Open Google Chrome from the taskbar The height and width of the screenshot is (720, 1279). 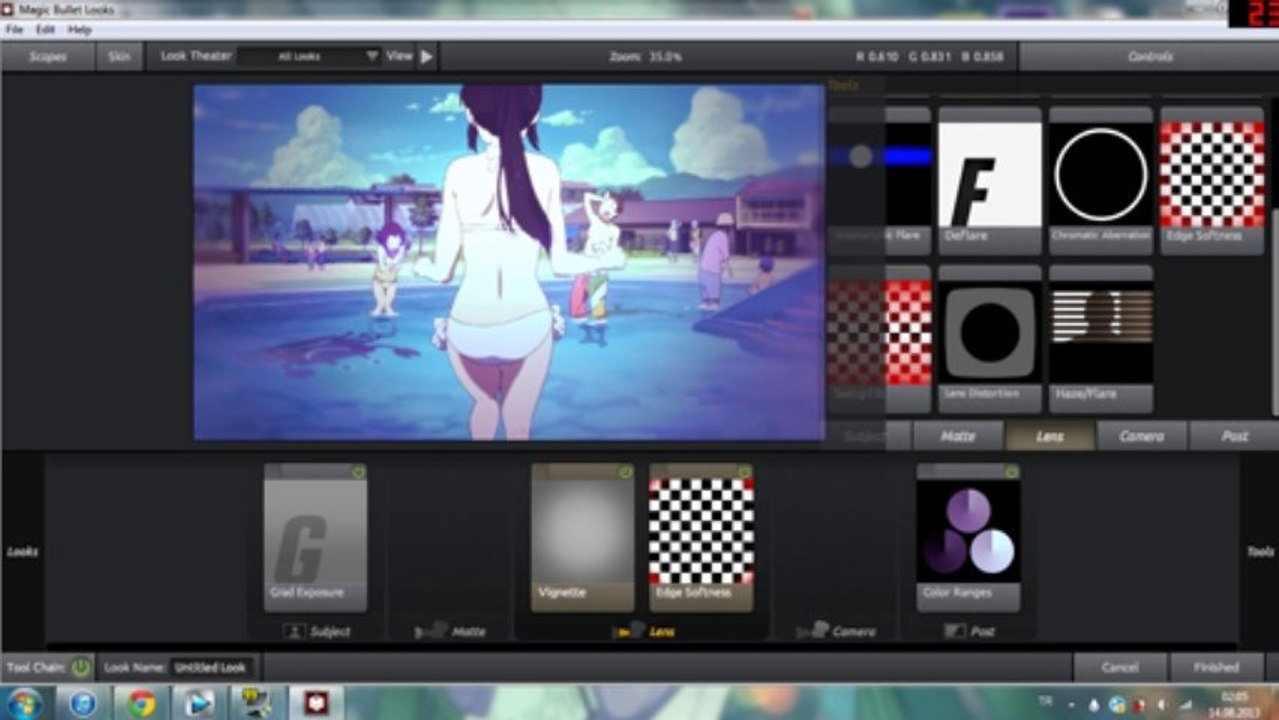141,703
